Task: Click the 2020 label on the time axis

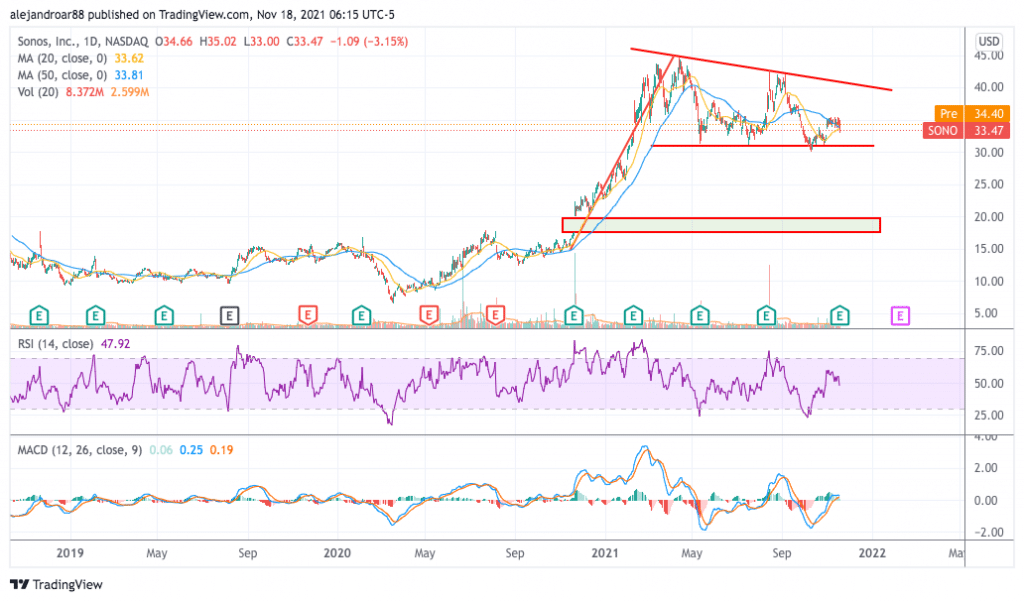Action: [337, 553]
